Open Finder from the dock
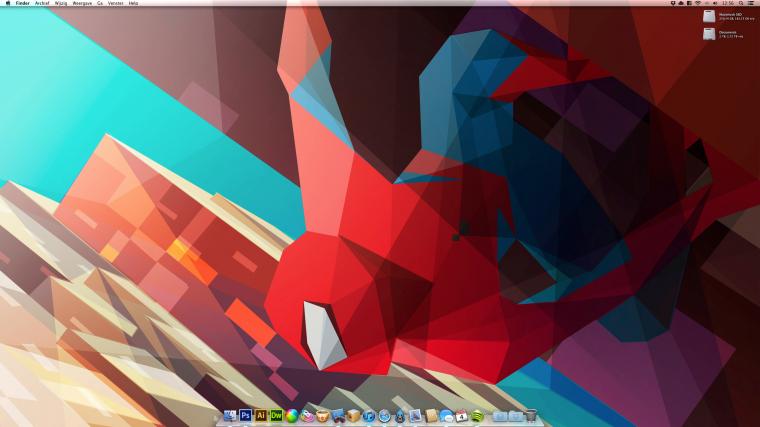 [230, 415]
